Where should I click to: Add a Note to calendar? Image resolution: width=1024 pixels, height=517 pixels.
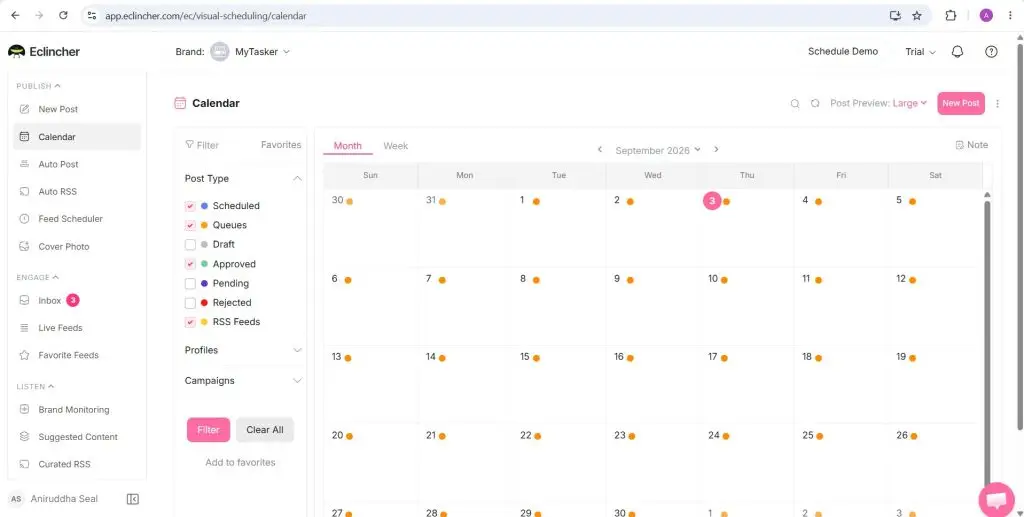[971, 145]
